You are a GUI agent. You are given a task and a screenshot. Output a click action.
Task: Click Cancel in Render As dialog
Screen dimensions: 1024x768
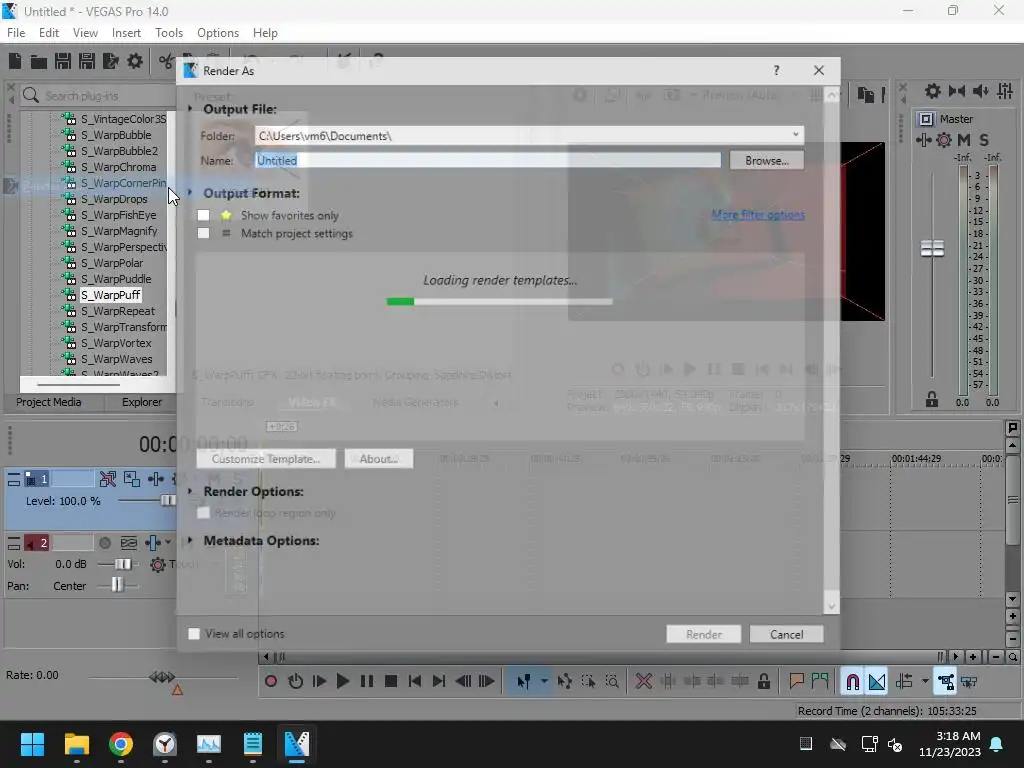pos(786,634)
